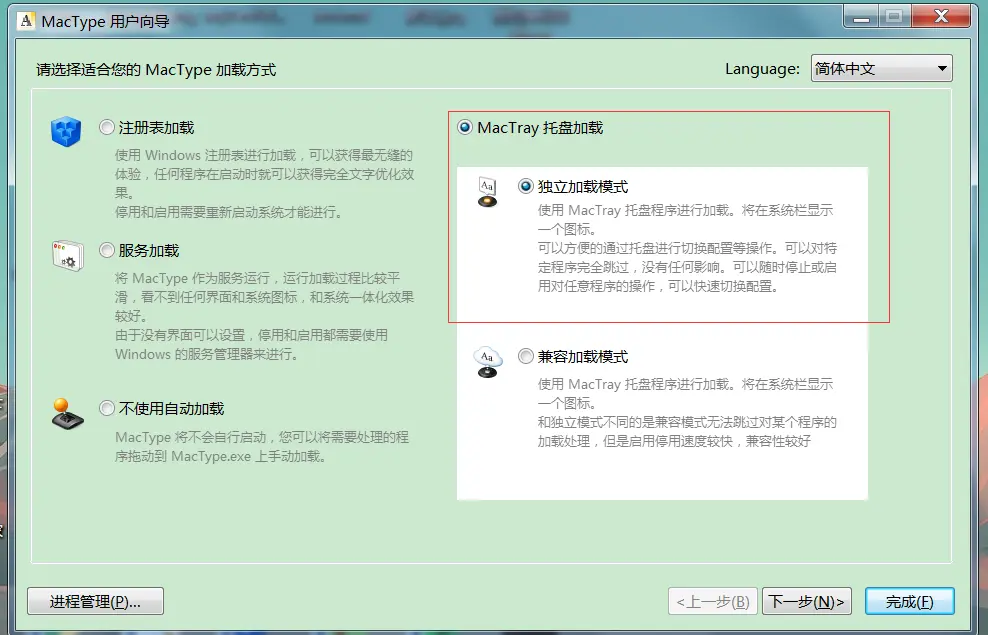Click the compatible loading mode cloud icon

[488, 362]
